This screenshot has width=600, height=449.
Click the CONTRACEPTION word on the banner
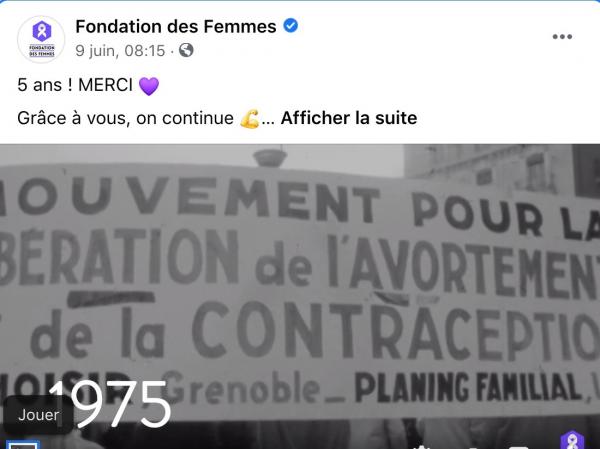pos(396,330)
